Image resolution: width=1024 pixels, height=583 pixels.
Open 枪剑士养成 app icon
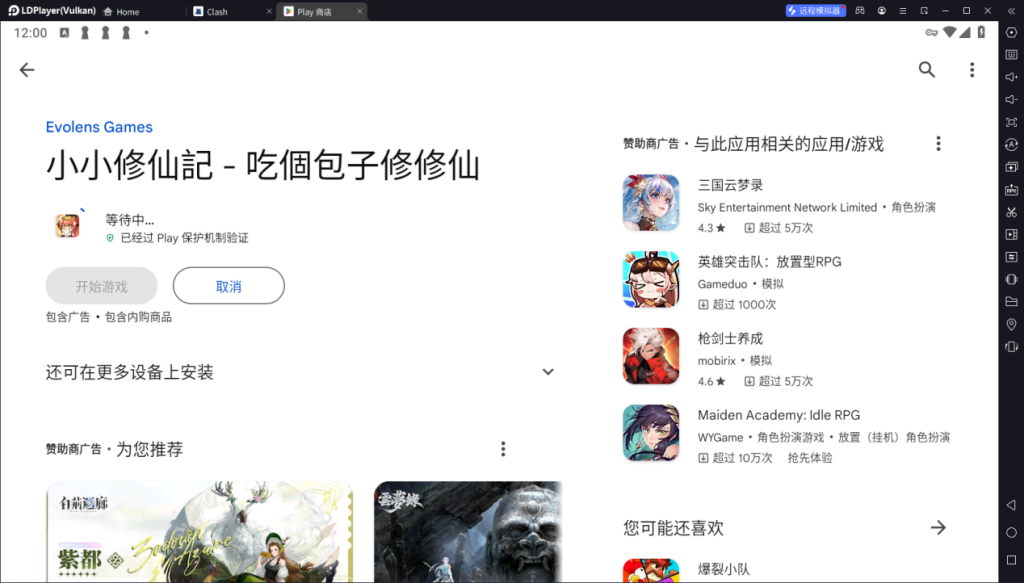651,356
